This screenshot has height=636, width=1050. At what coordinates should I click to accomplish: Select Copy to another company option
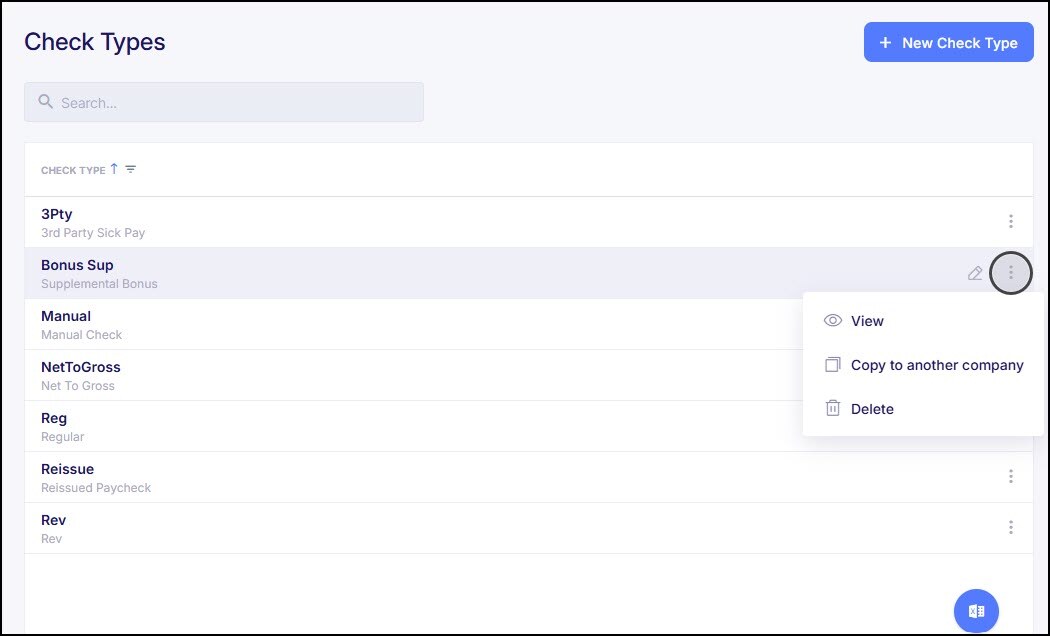[936, 365]
